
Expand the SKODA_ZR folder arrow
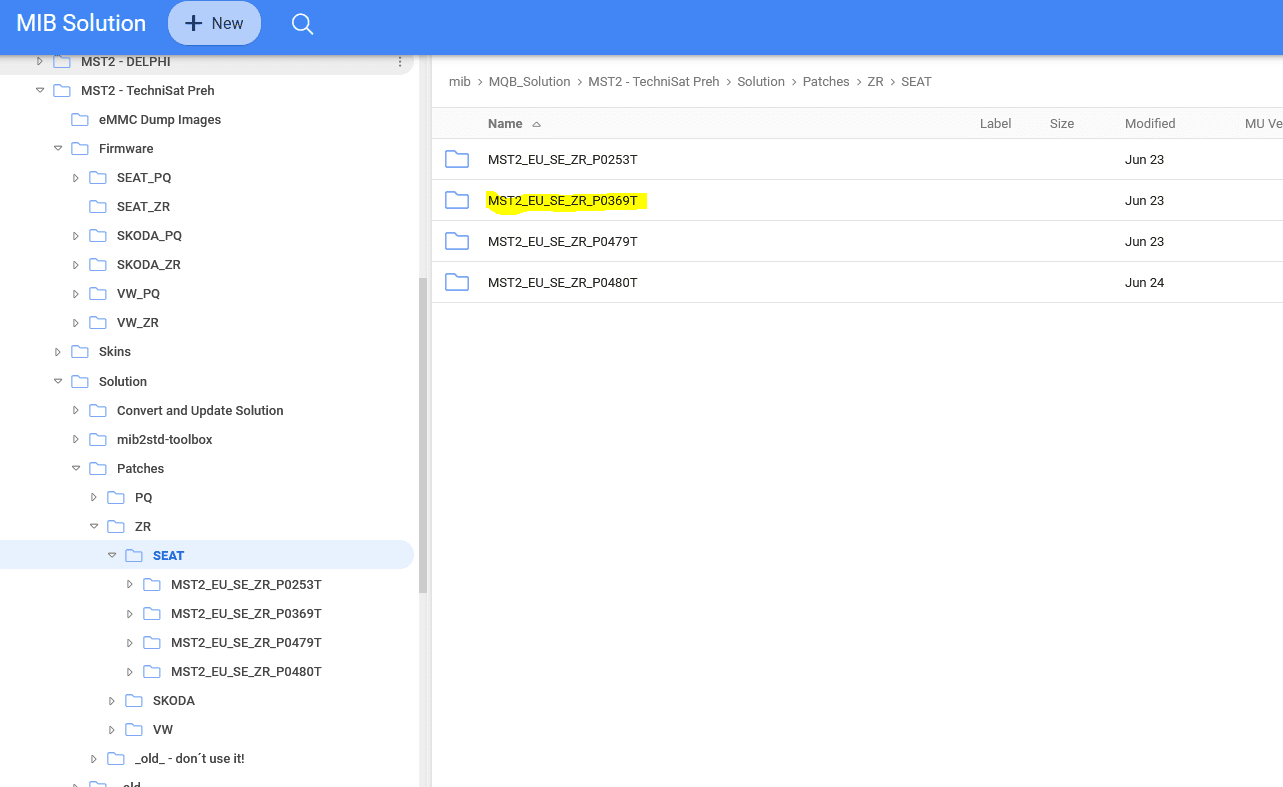pyautogui.click(x=76, y=265)
